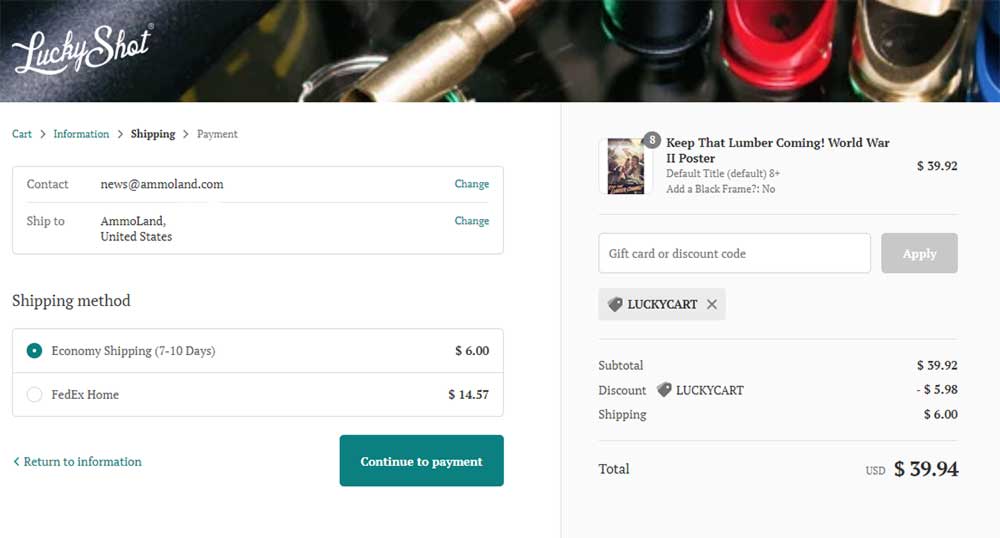
Task: Change the contact email address
Action: [x=471, y=184]
